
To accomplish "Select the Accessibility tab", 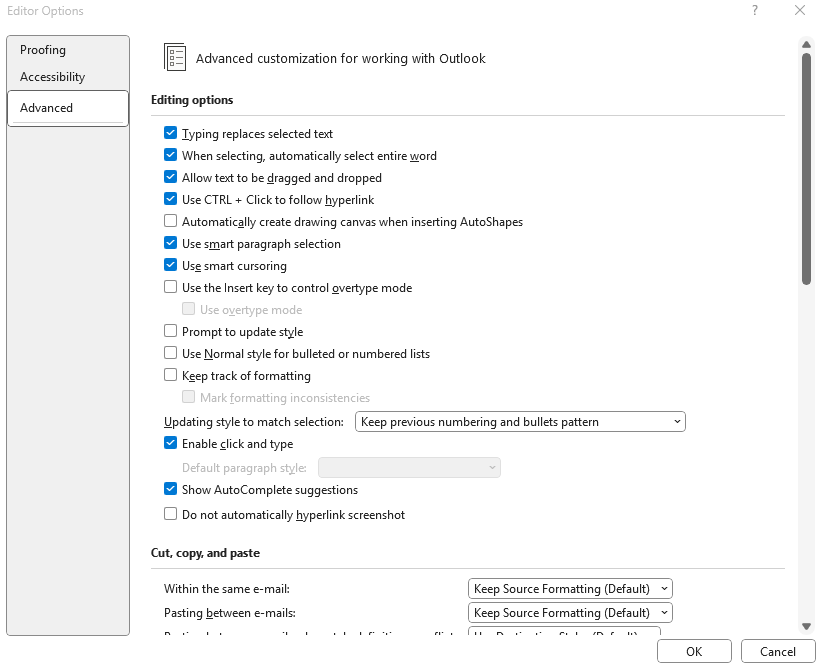I will (x=51, y=76).
